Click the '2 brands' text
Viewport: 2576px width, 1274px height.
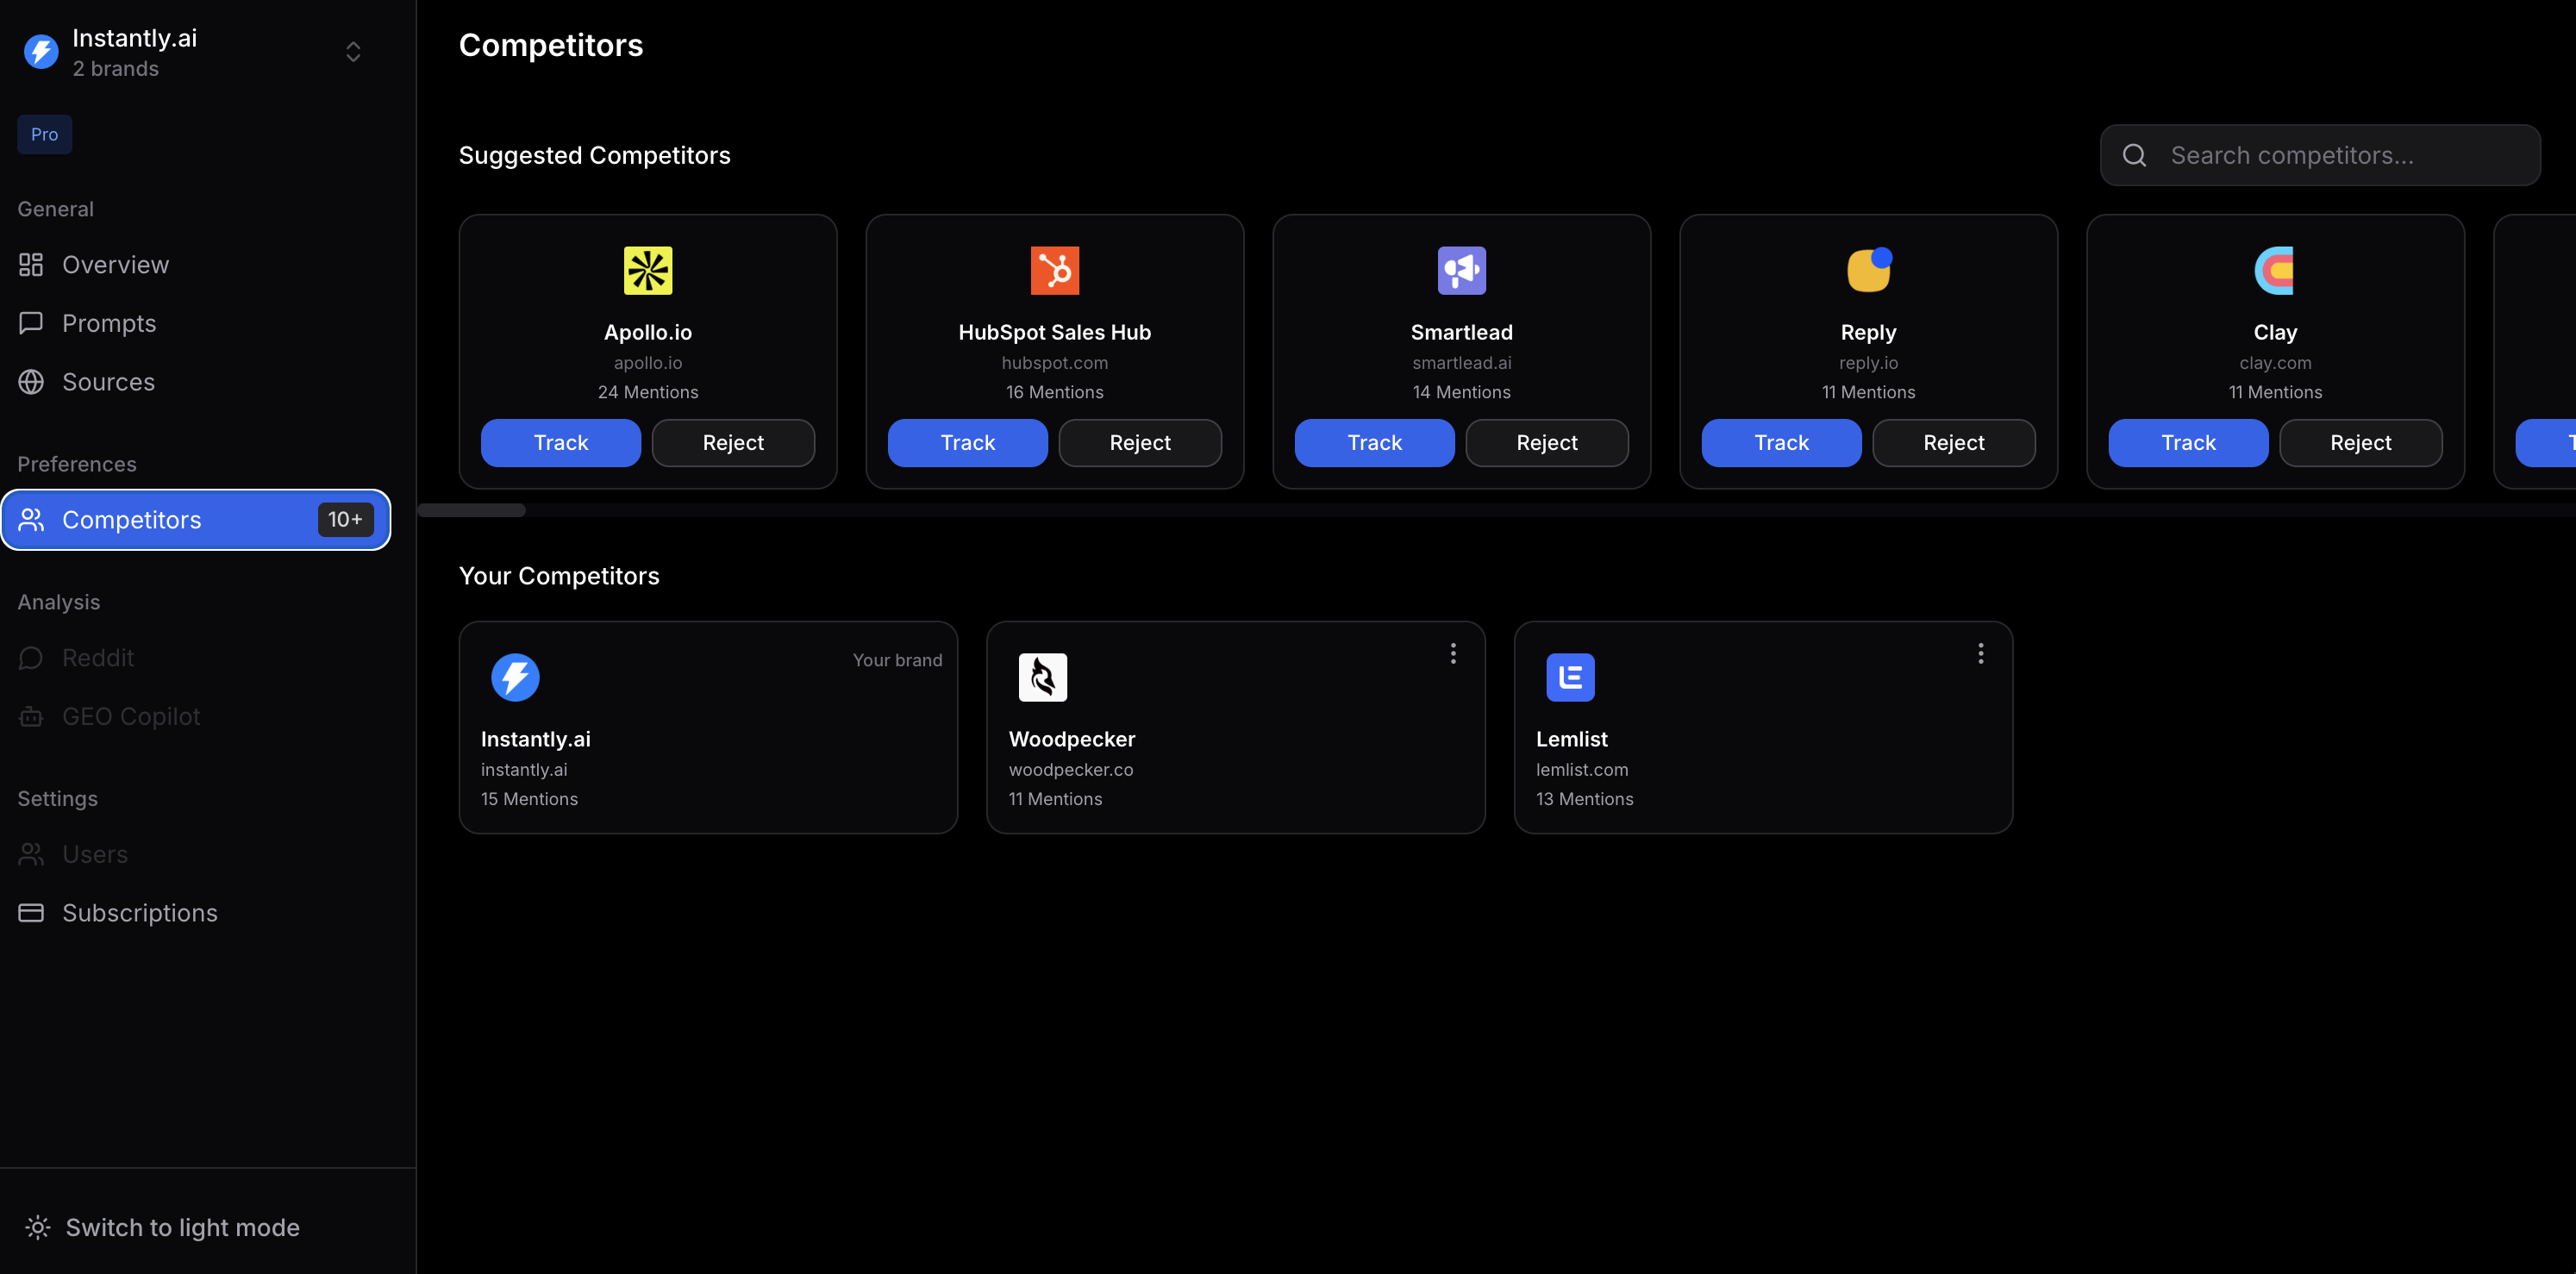(x=116, y=69)
